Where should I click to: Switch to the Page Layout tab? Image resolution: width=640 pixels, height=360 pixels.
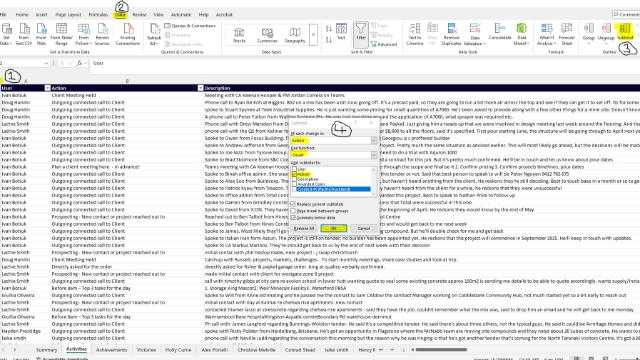click(x=68, y=15)
